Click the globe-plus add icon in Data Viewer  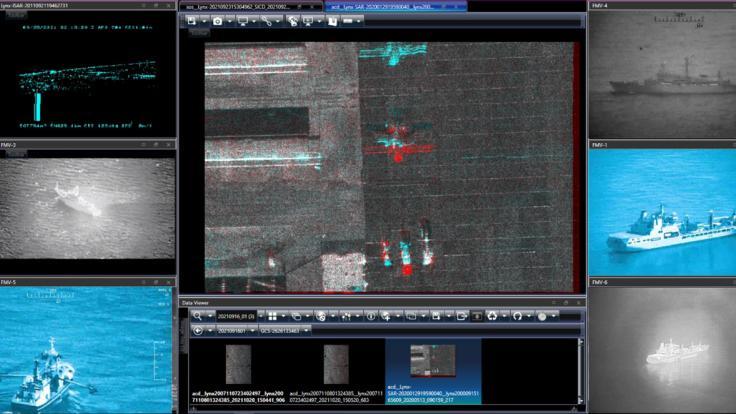point(386,316)
